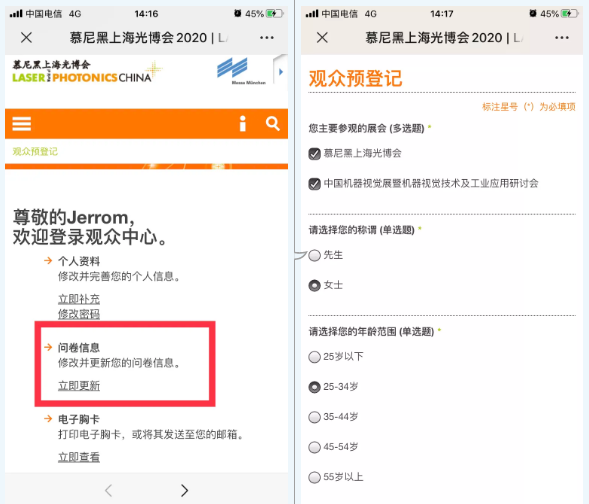Screen dimensions: 589x504
Task: Choose the 25岁以下 age option
Action: point(314,357)
